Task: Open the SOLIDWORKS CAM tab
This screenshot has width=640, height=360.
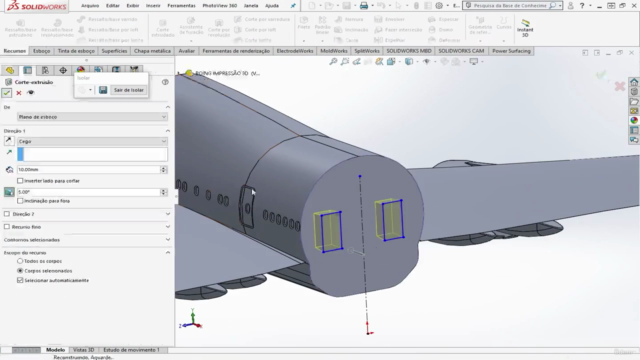Action: tap(461, 51)
